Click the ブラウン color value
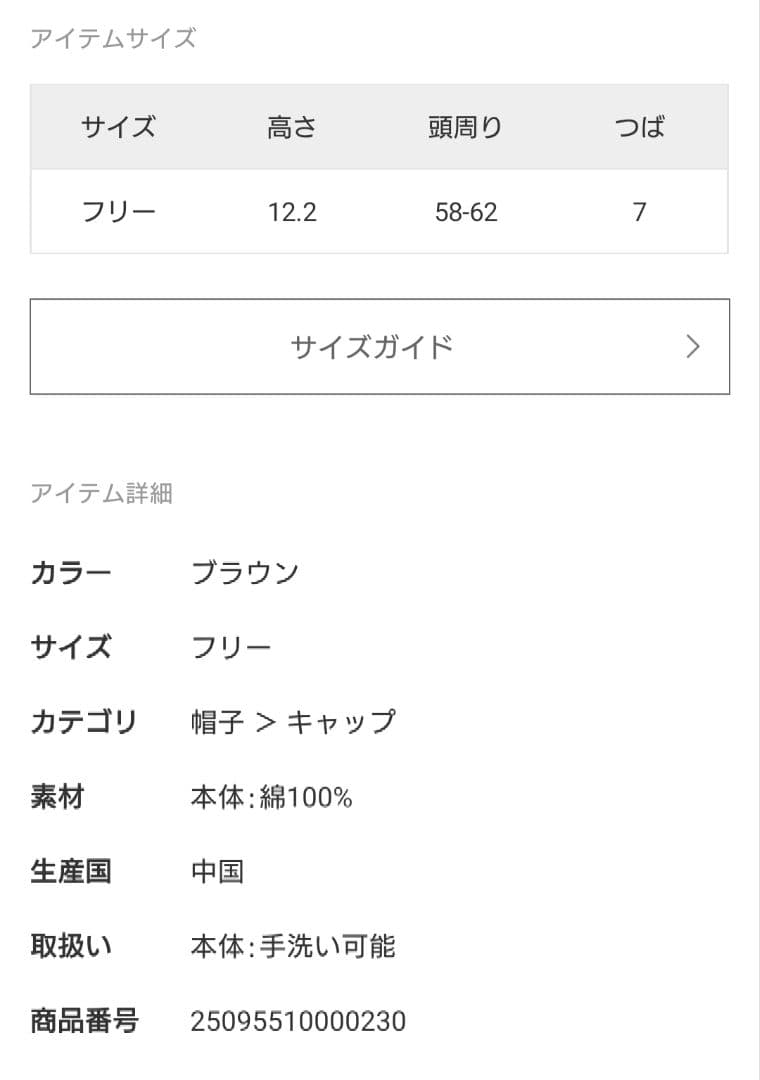 tap(245, 573)
